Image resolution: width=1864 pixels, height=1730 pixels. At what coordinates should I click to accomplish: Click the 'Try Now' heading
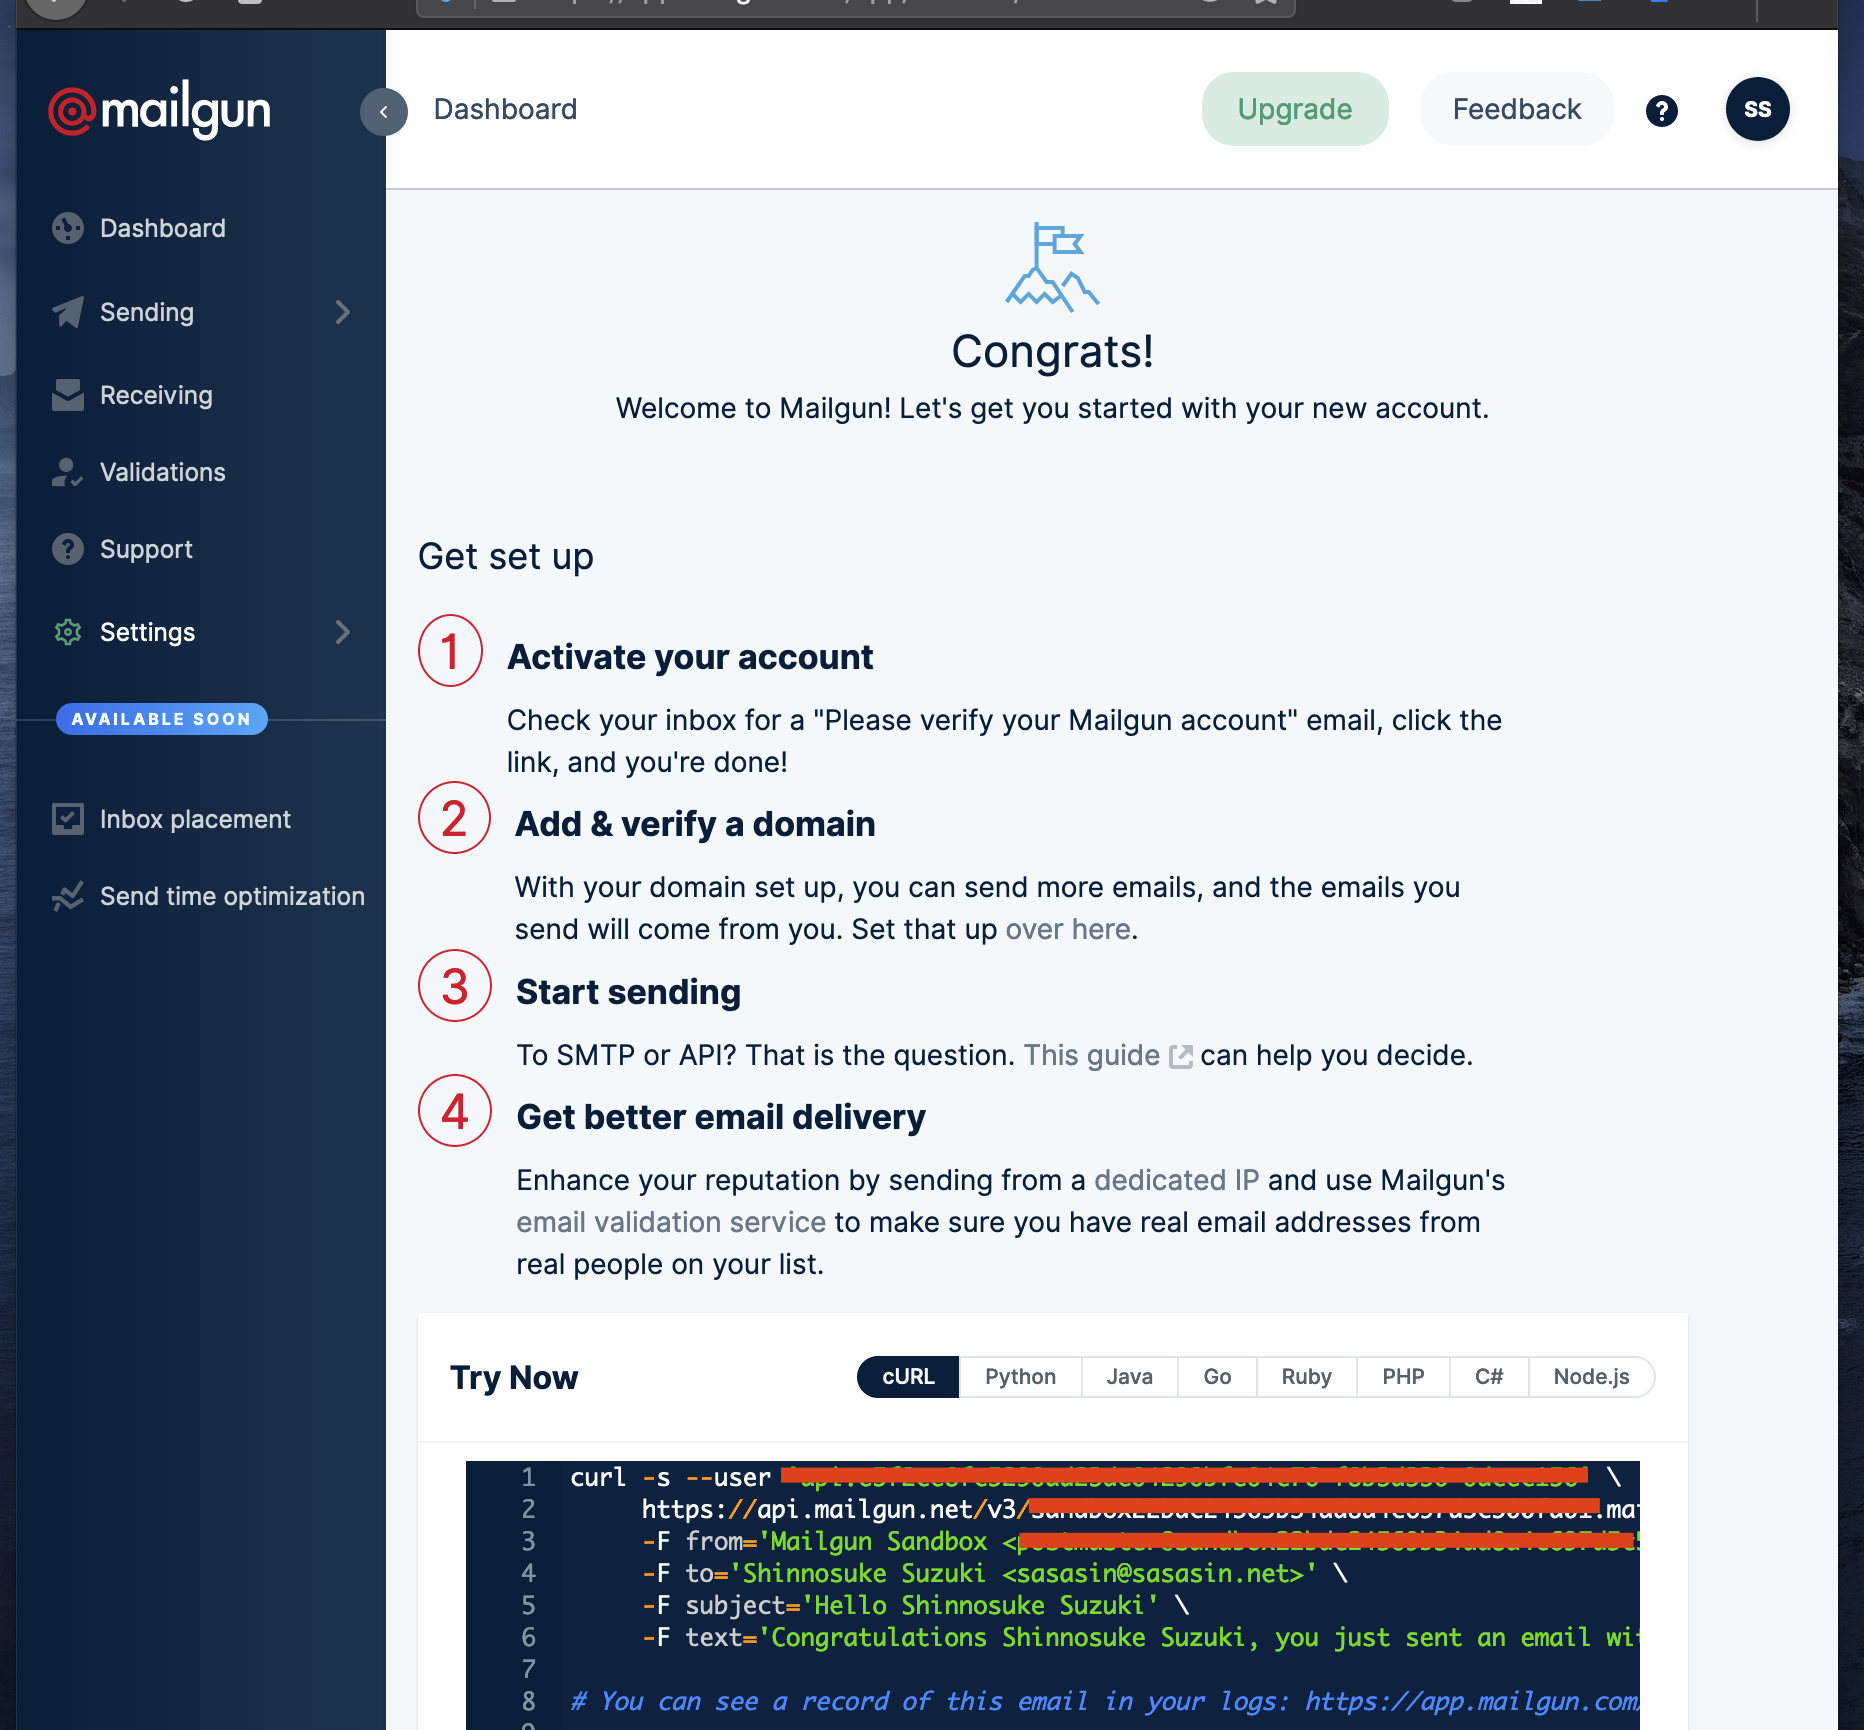tap(514, 1378)
